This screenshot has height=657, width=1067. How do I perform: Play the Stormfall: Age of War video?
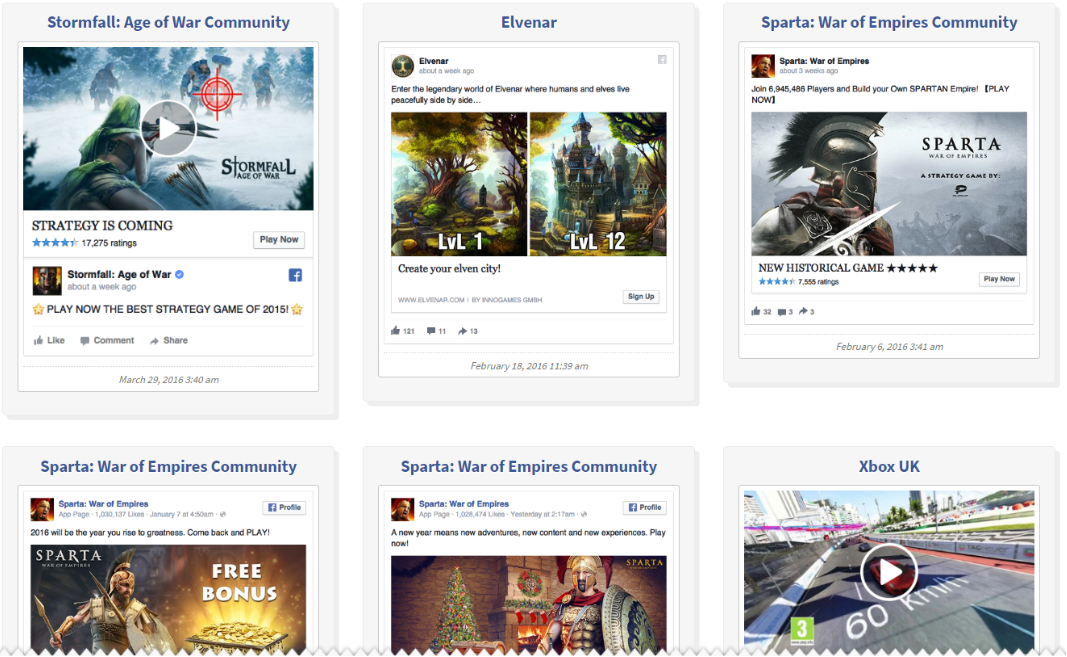(x=168, y=128)
